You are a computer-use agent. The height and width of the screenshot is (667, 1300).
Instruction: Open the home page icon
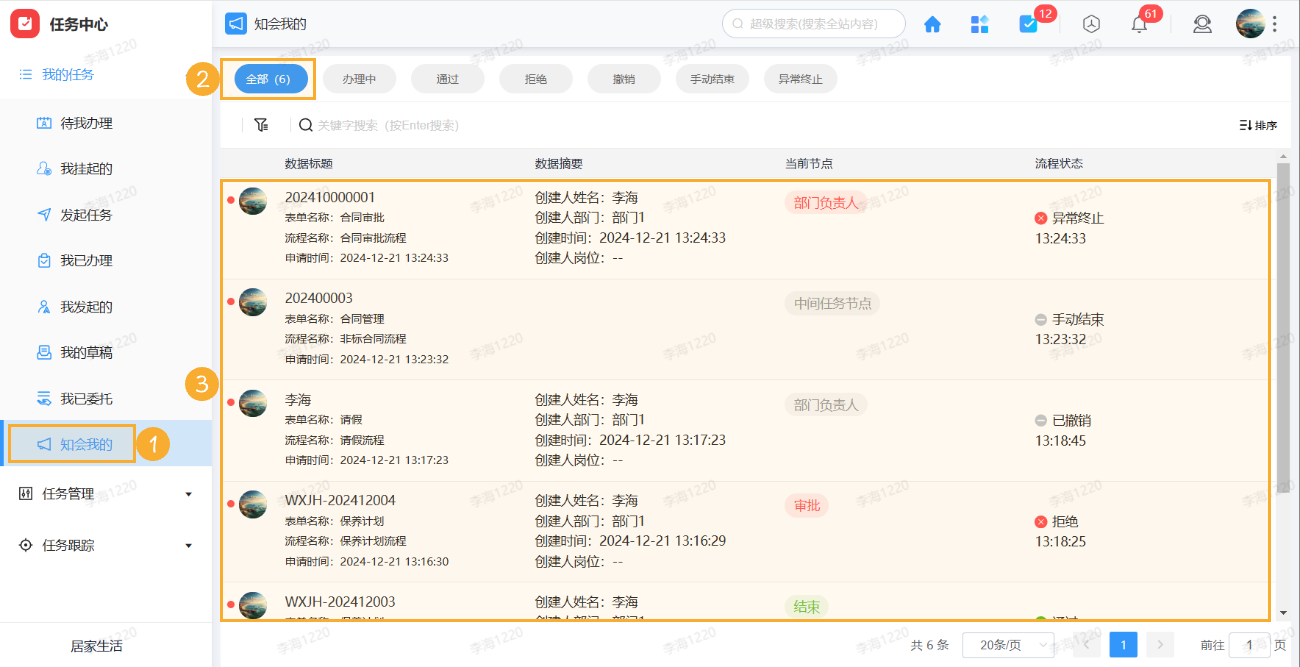pos(931,23)
